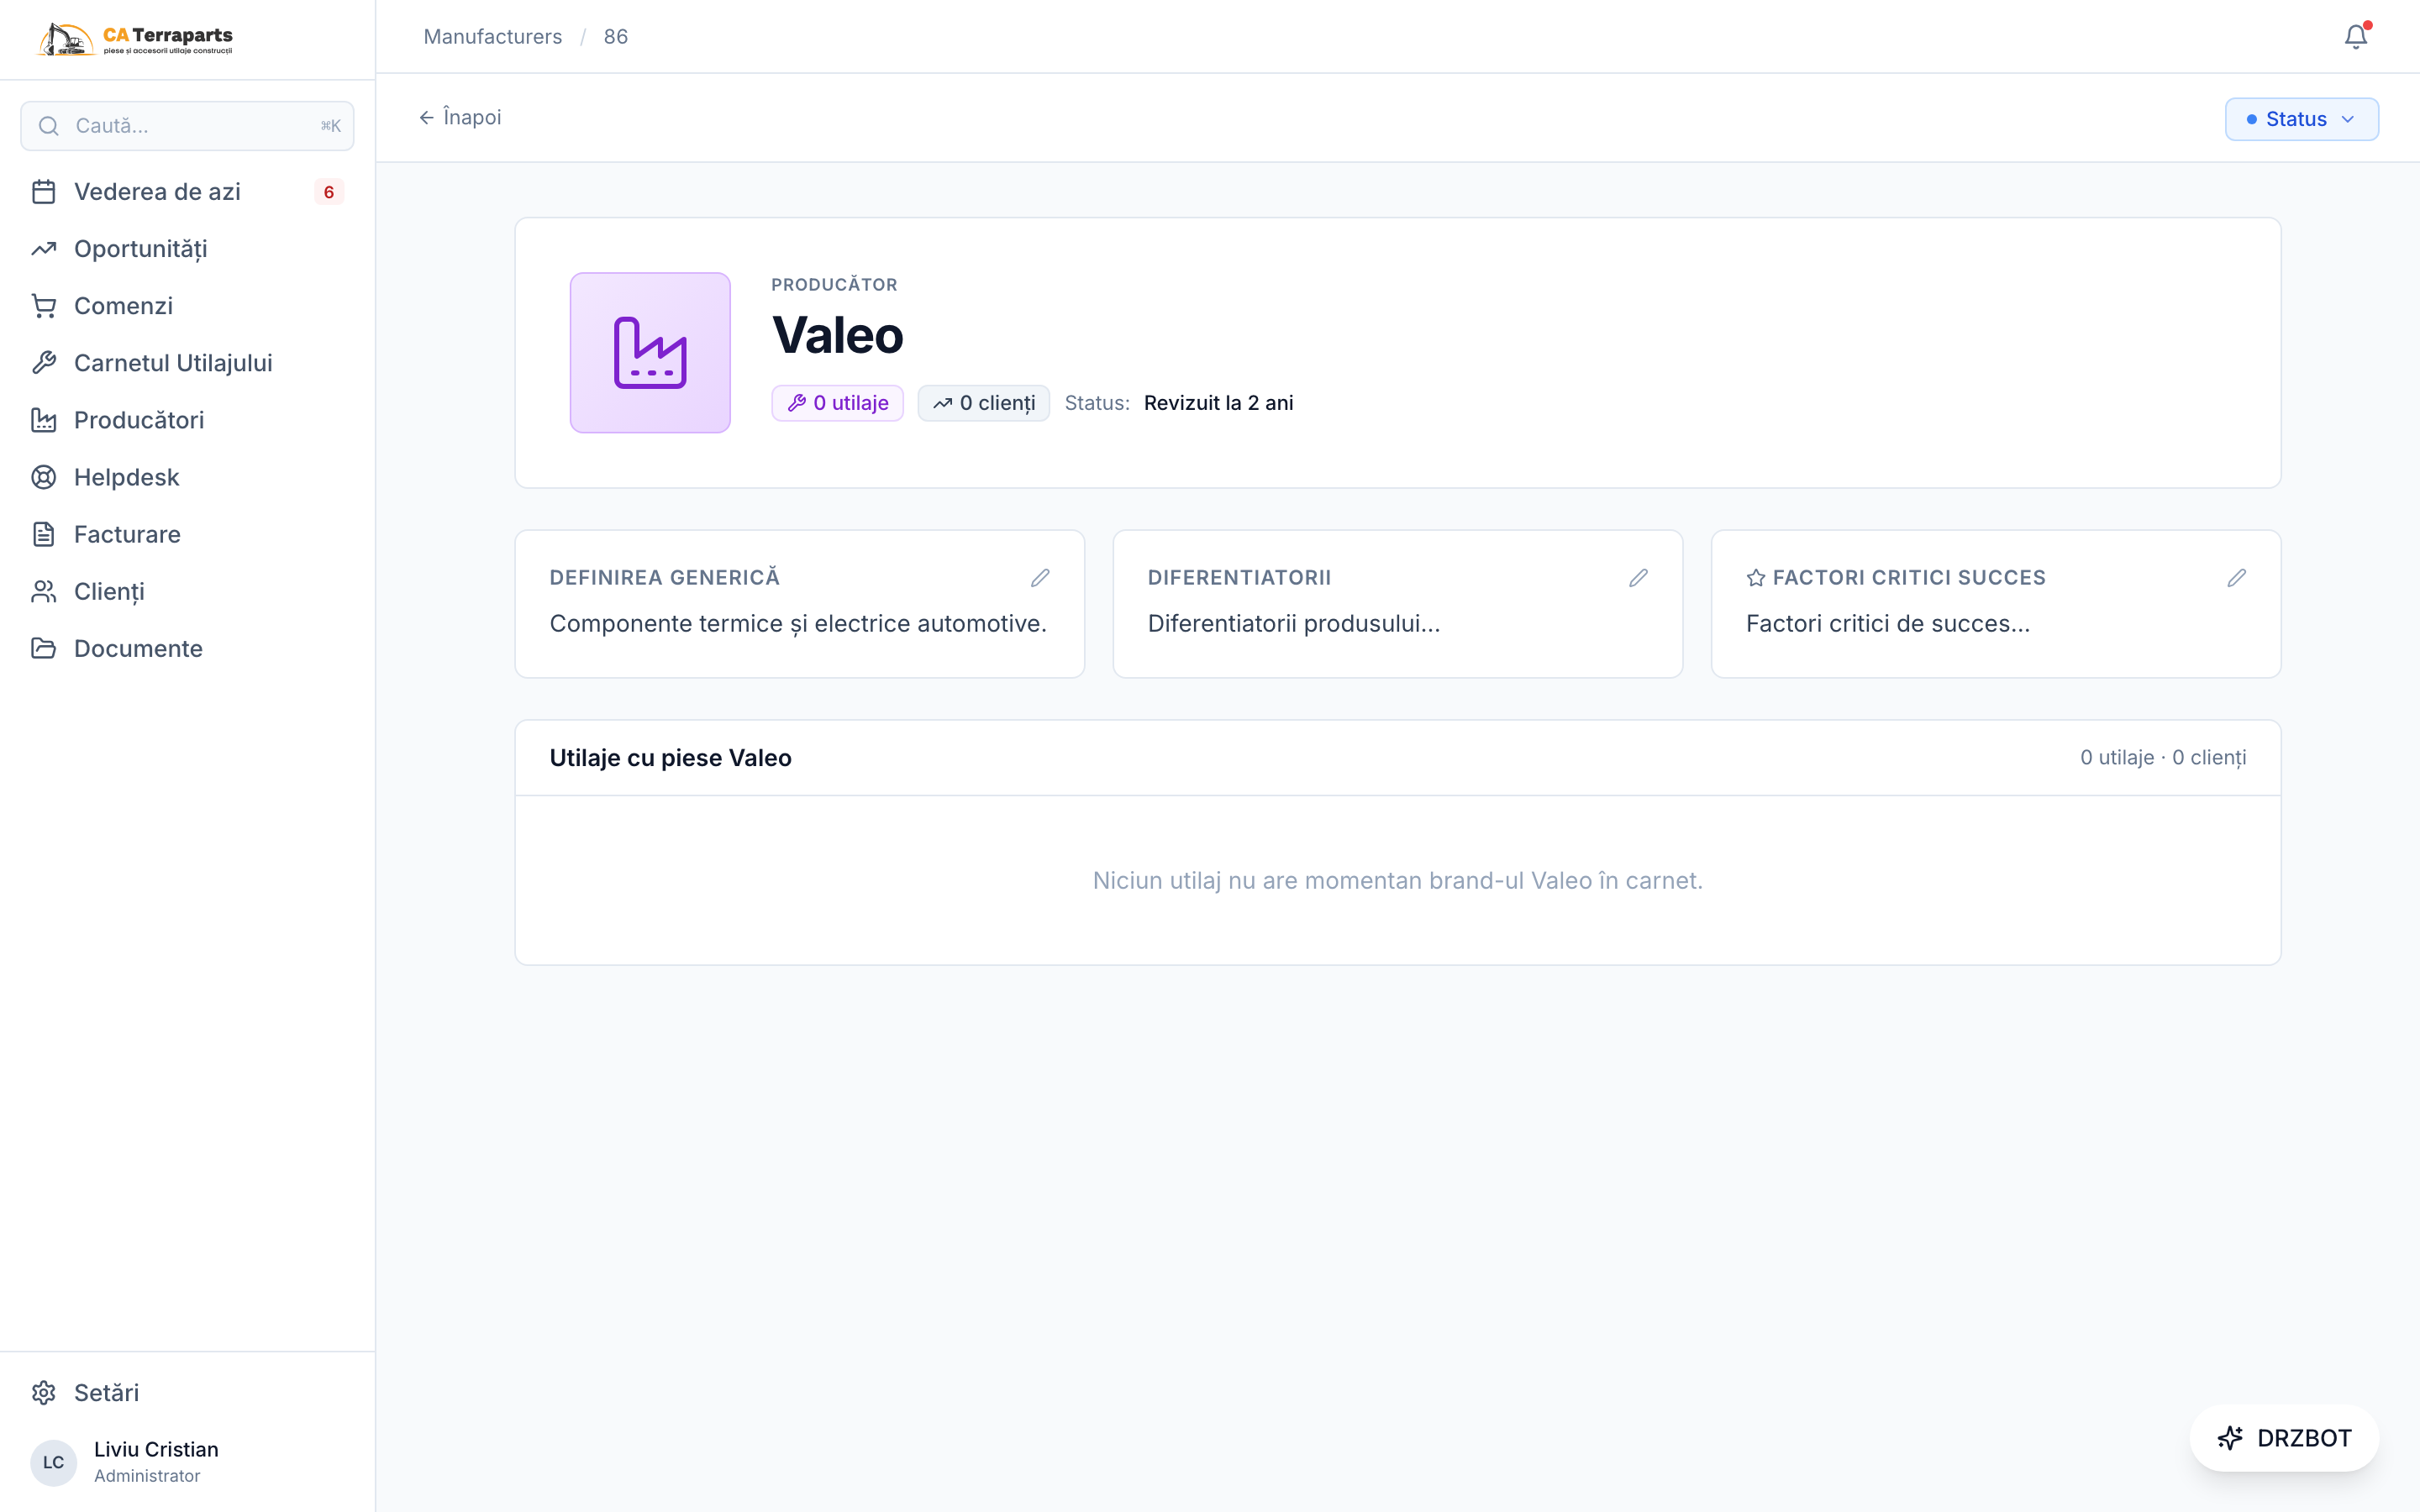Open the Producători section

click(x=187, y=420)
